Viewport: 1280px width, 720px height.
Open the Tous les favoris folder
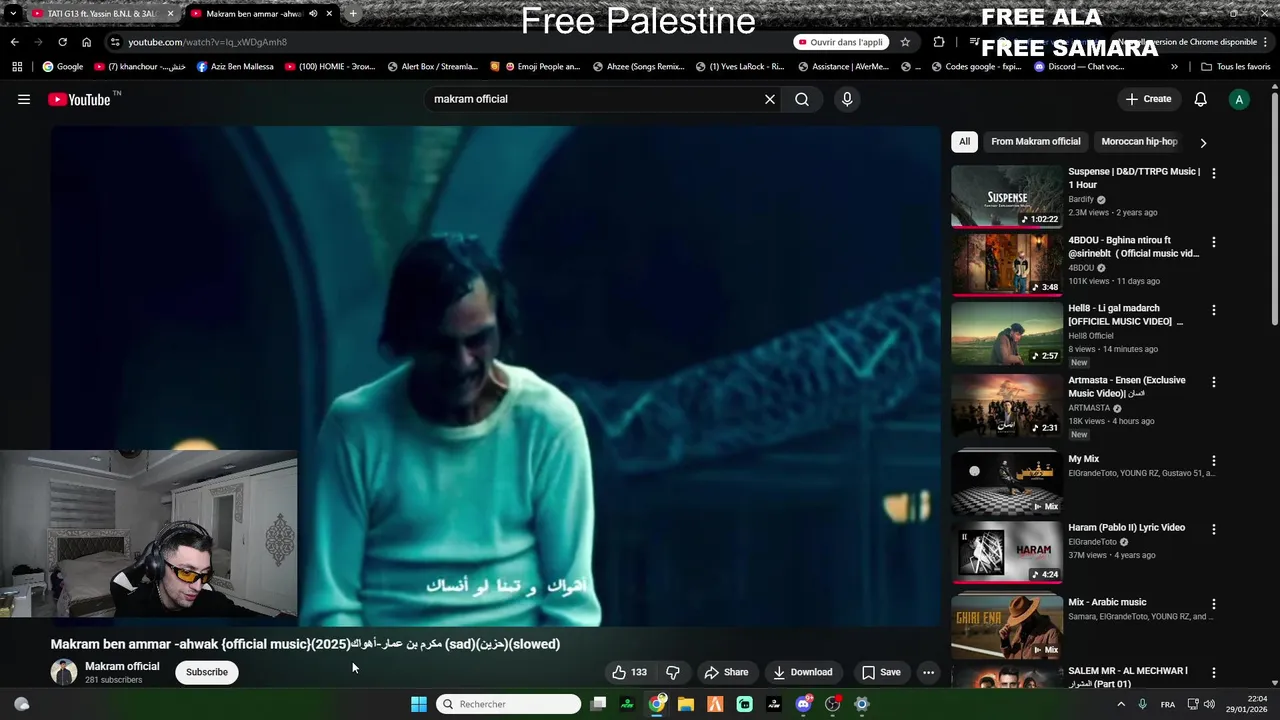point(1236,67)
